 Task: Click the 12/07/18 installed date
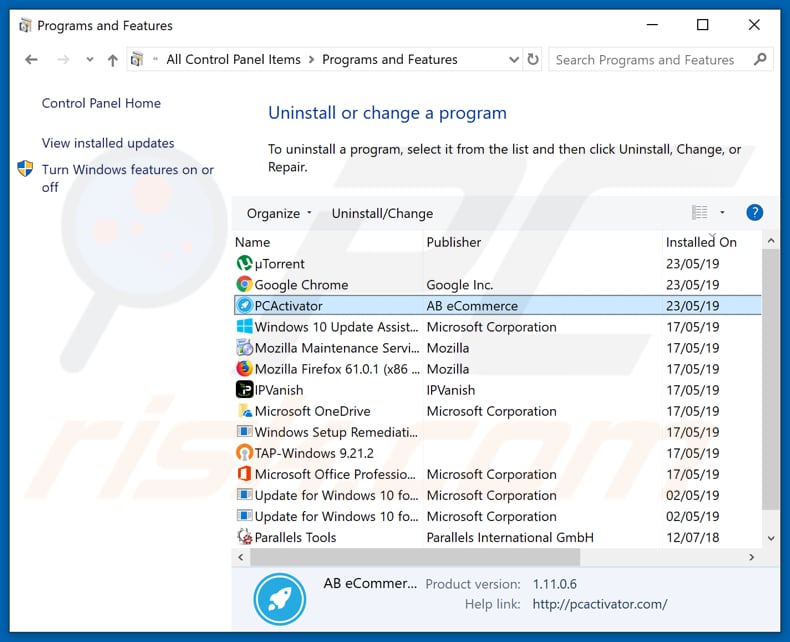tap(693, 538)
